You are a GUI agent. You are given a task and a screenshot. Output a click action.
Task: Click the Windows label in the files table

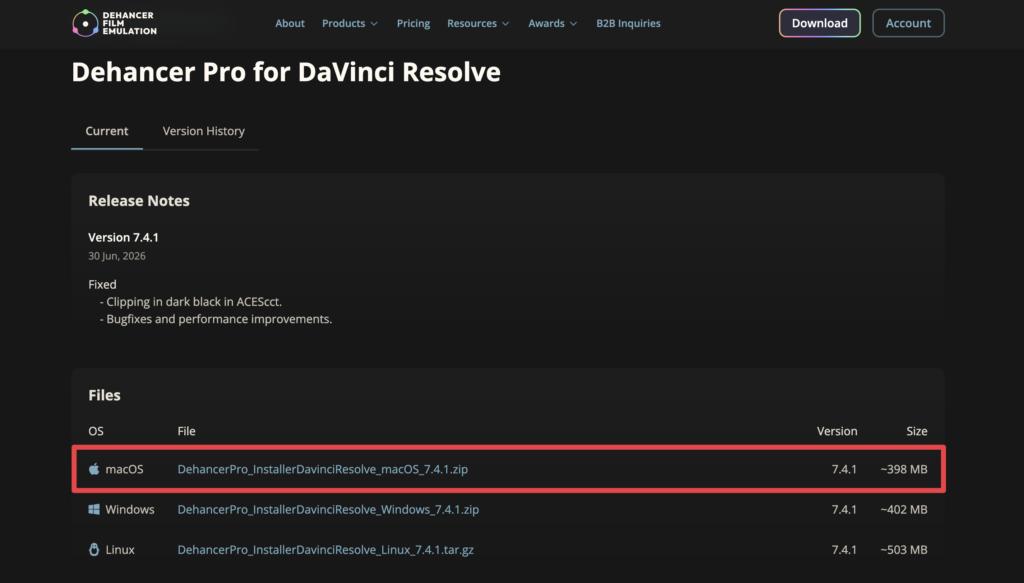coord(130,509)
